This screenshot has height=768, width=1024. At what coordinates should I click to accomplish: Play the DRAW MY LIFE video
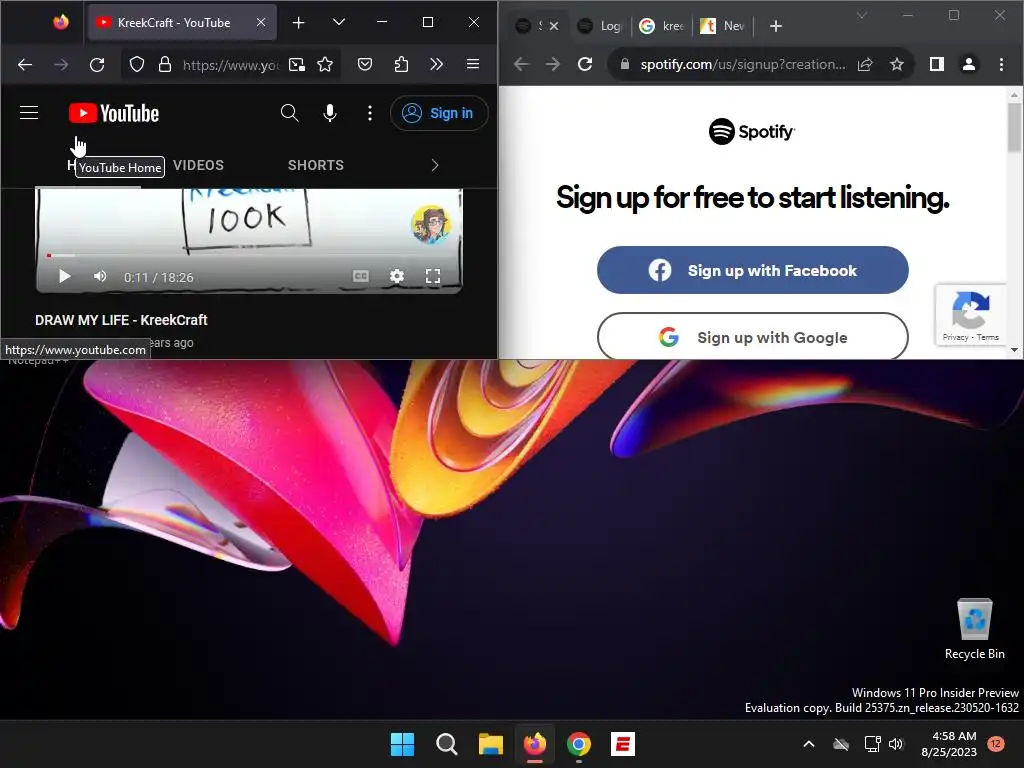click(x=64, y=277)
